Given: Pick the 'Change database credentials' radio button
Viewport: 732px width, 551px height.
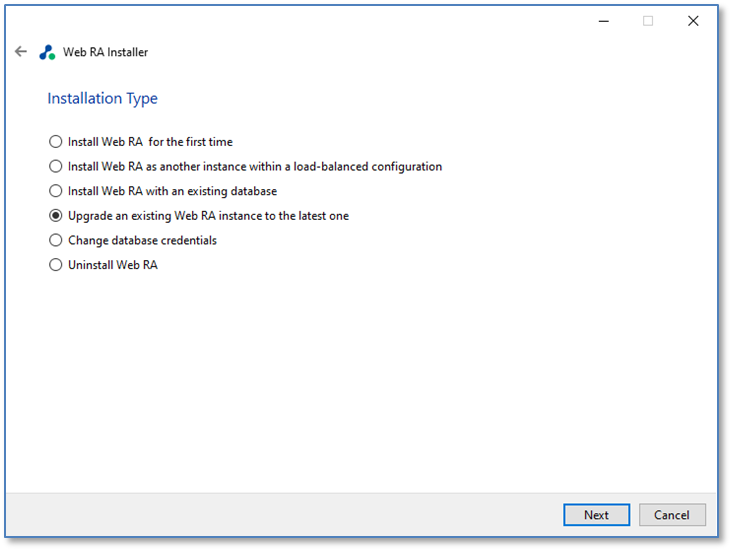Looking at the screenshot, I should point(56,240).
